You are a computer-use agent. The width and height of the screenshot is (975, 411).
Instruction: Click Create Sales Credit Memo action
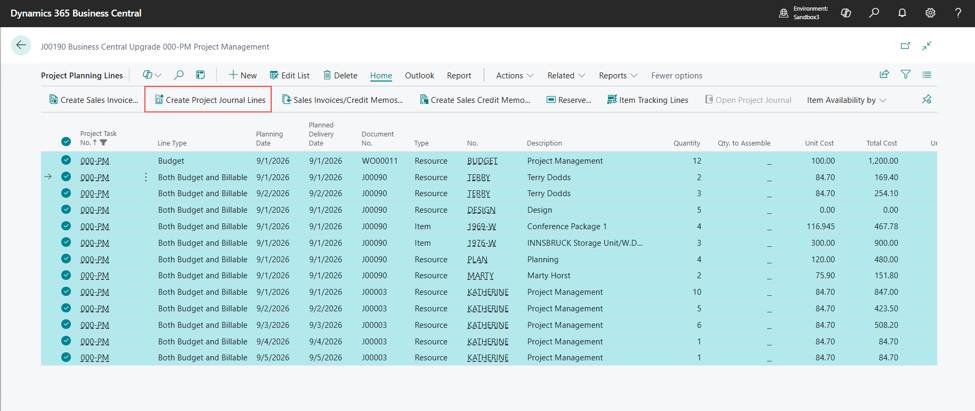click(475, 99)
